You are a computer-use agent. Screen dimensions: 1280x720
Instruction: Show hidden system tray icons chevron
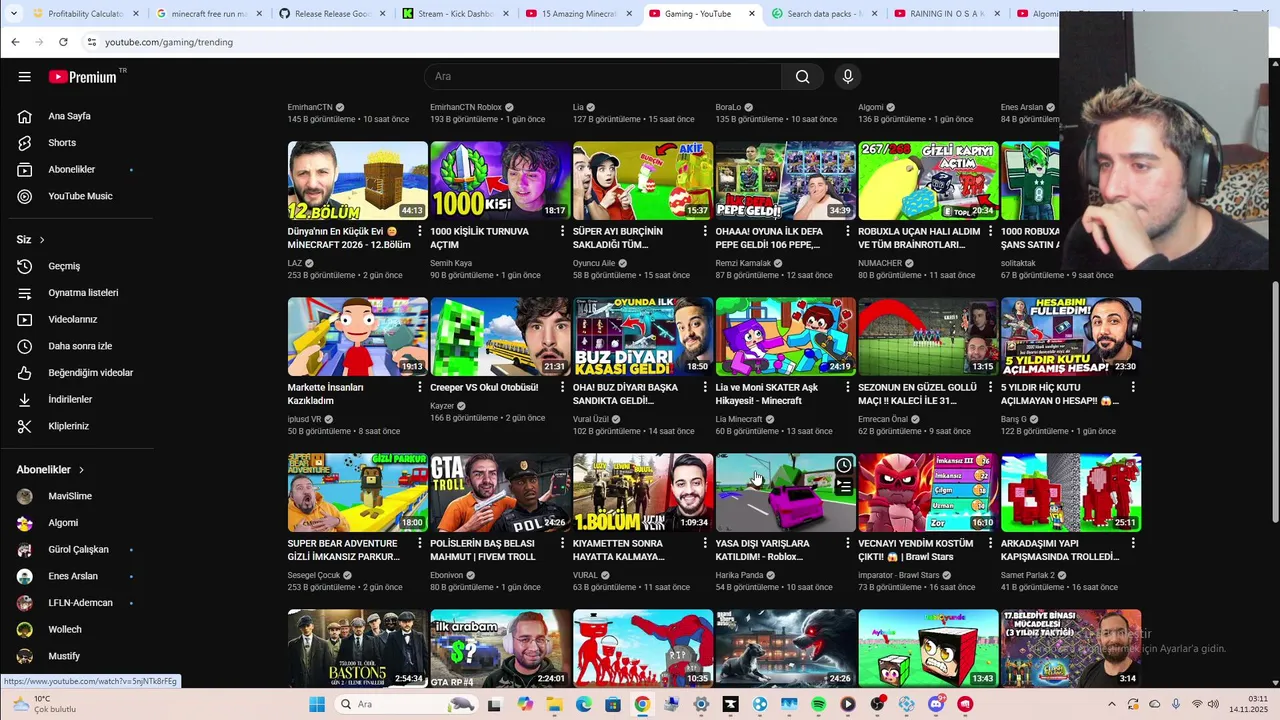click(x=1111, y=704)
